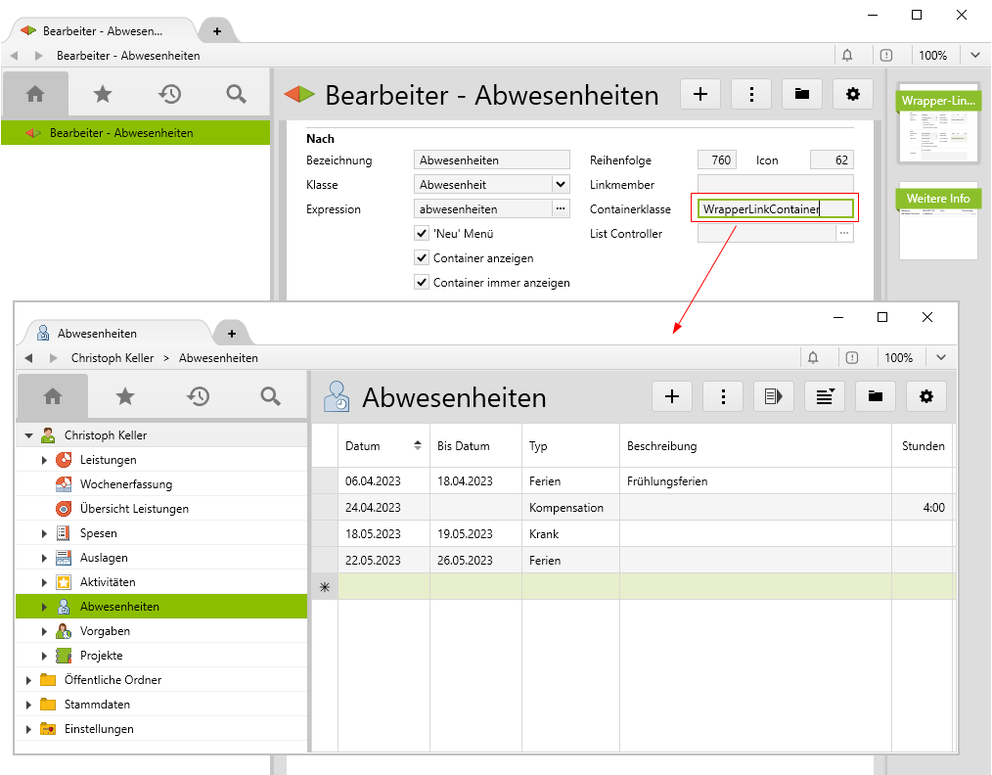Select Wochenerfassung in the tree

click(x=126, y=484)
